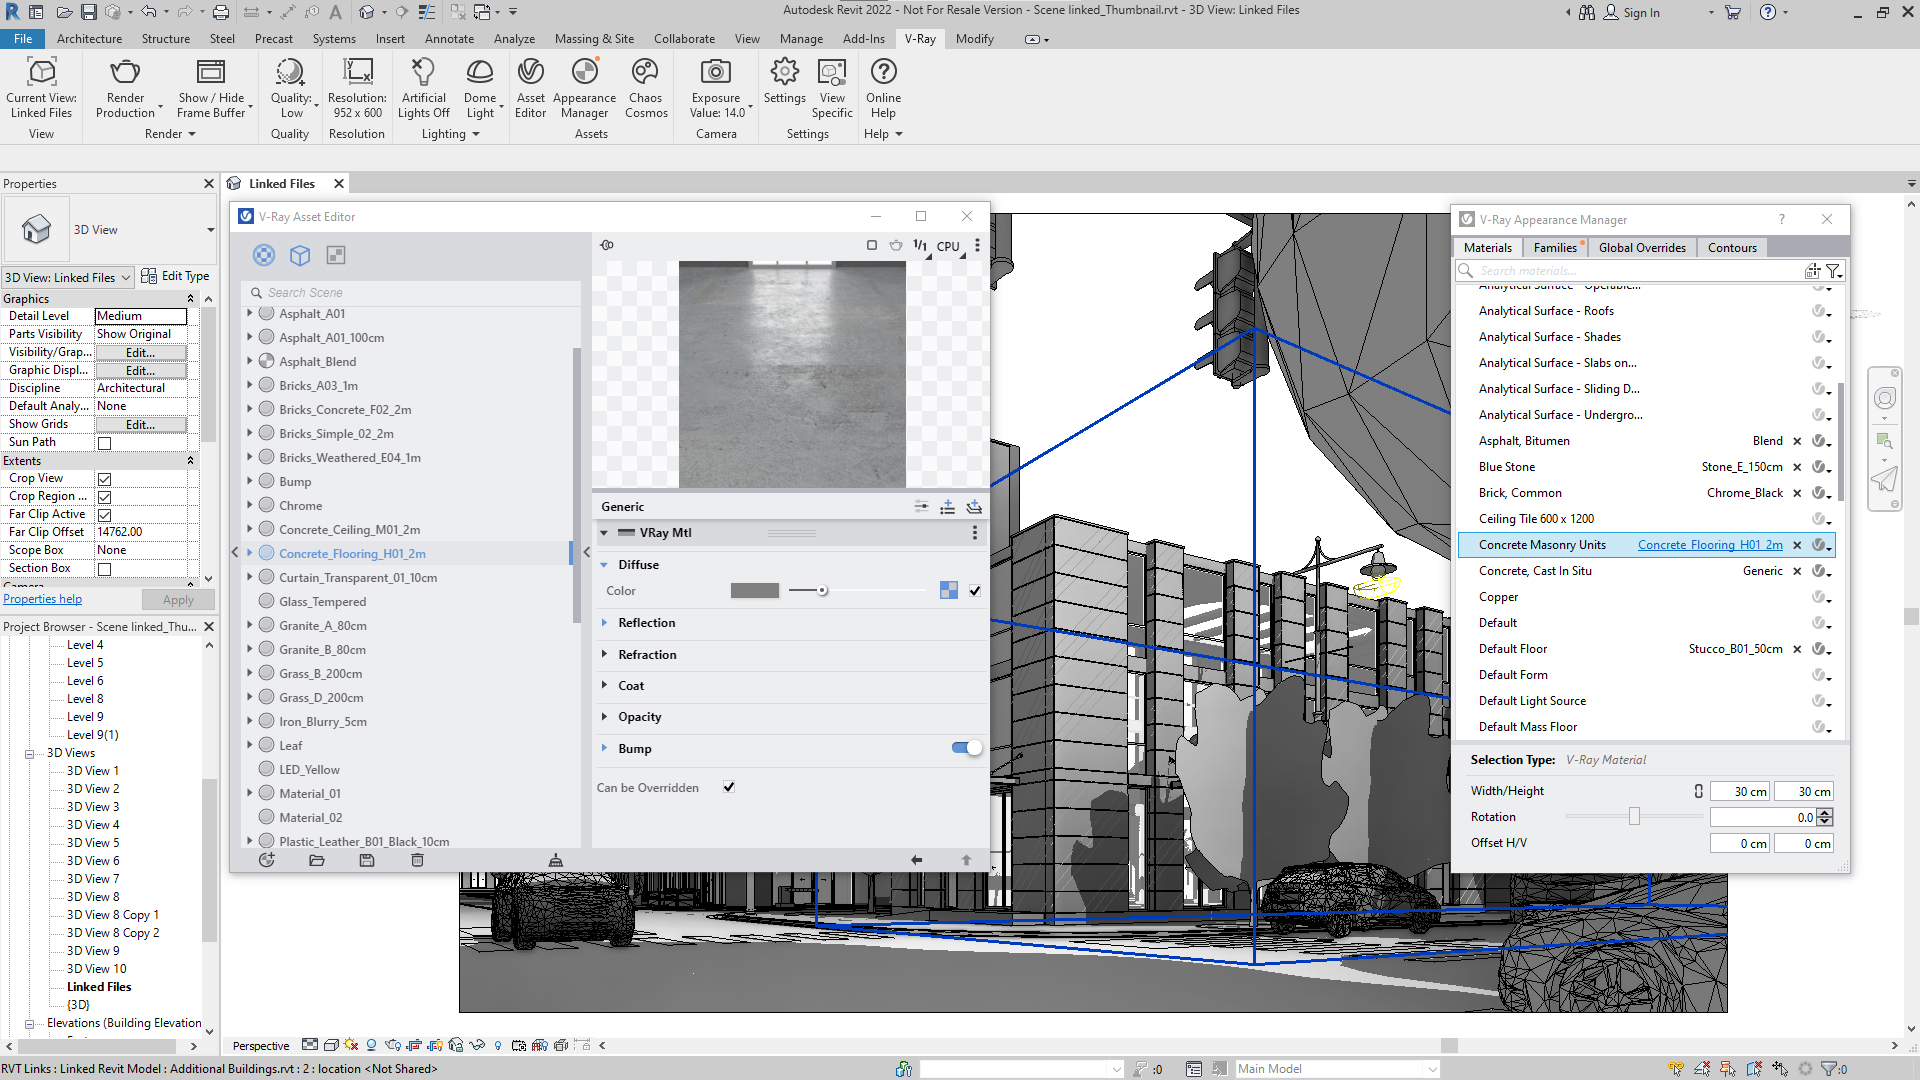The image size is (1920, 1080).
Task: Uncheck the Can be Overridden checkbox
Action: coord(729,787)
